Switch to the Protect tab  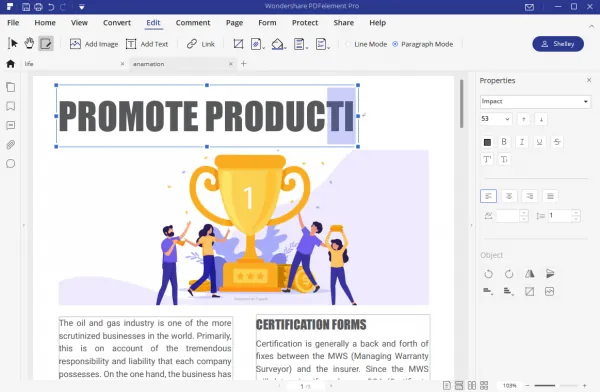[x=305, y=23]
